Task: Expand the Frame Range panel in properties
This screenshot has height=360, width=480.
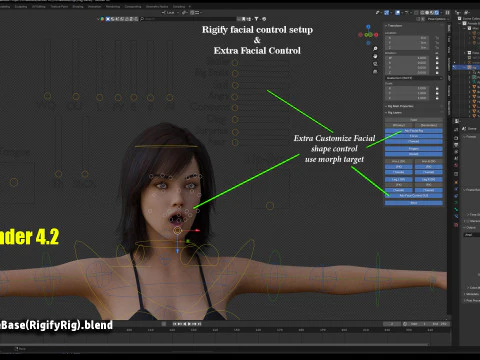Action: pyautogui.click(x=472, y=190)
